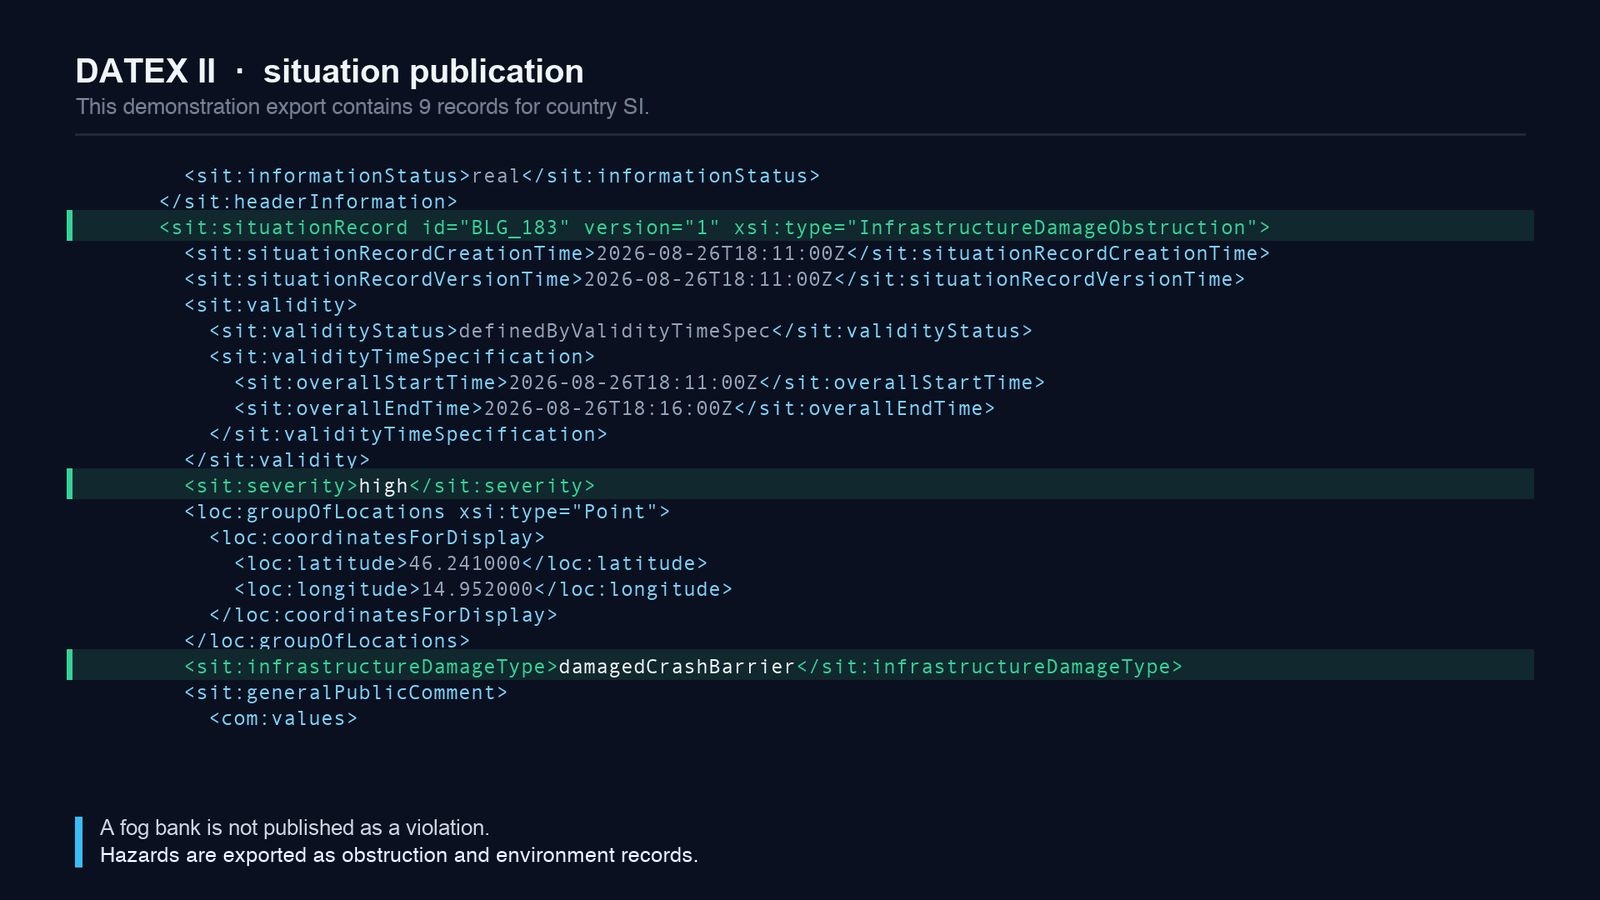Click the validityStatus definedByValidityTimeSpec line
The width and height of the screenshot is (1600, 900).
[x=621, y=331]
